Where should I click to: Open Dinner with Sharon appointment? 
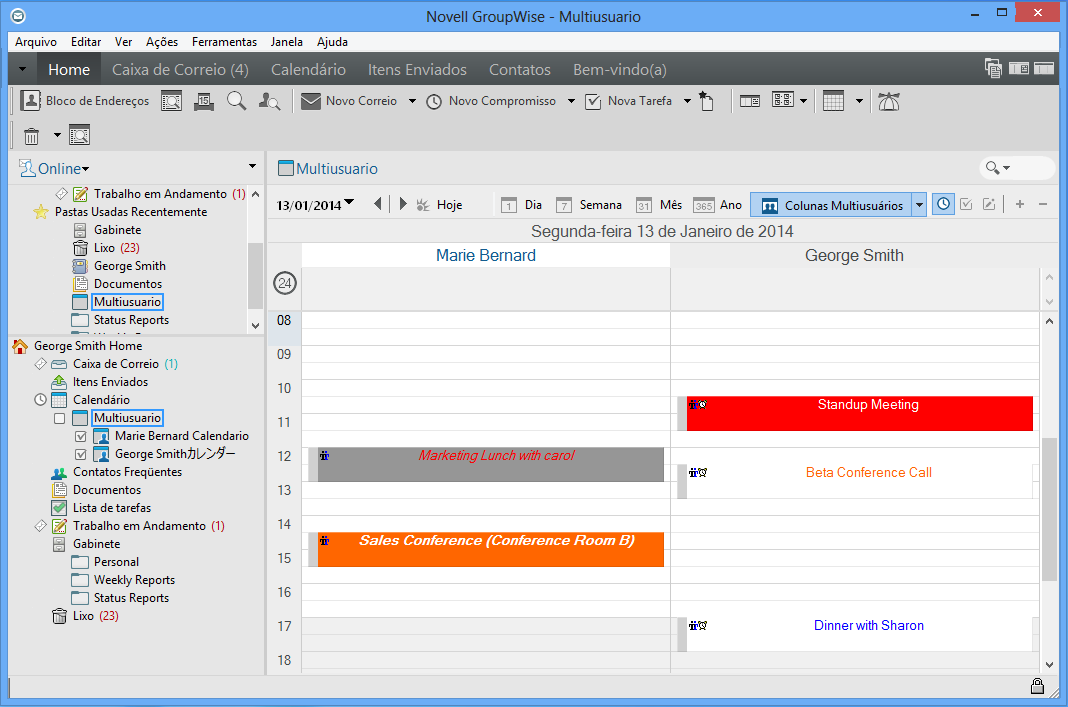[x=860, y=634]
